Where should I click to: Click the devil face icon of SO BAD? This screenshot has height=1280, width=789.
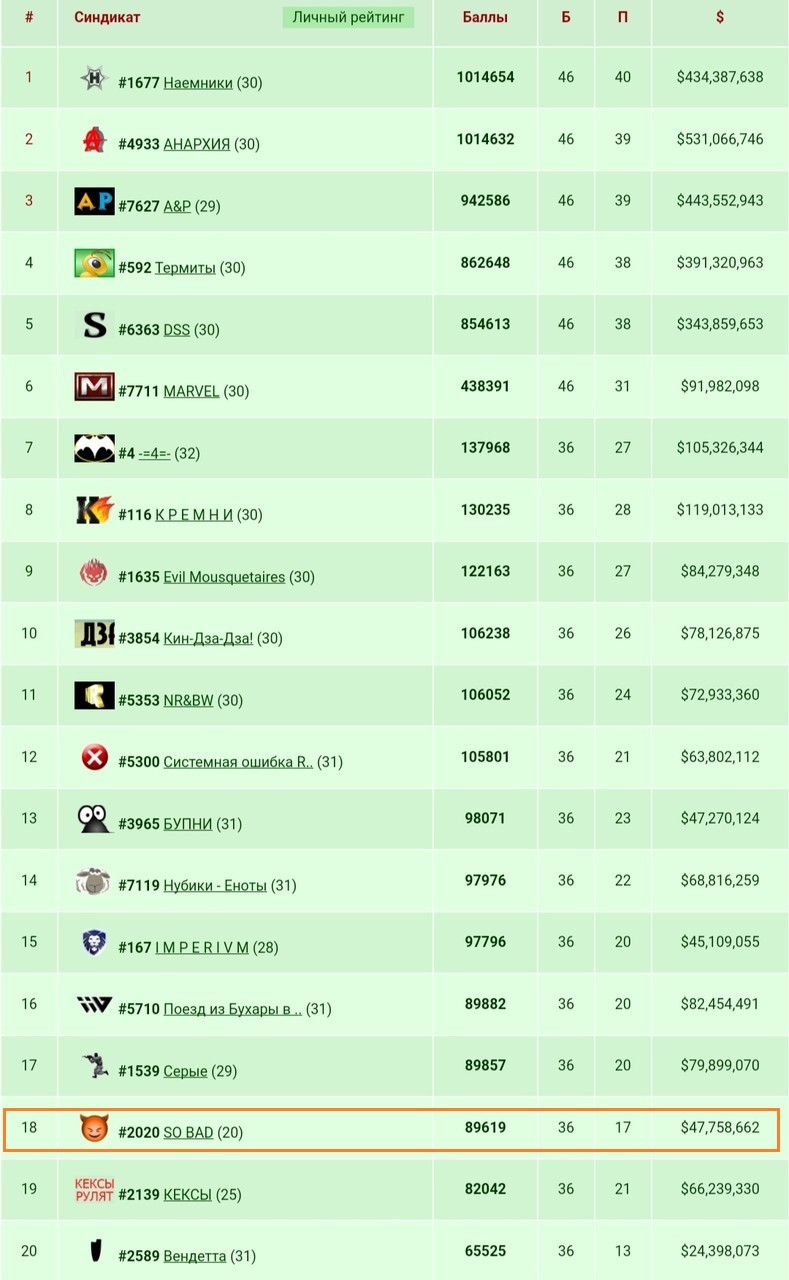click(x=94, y=1129)
